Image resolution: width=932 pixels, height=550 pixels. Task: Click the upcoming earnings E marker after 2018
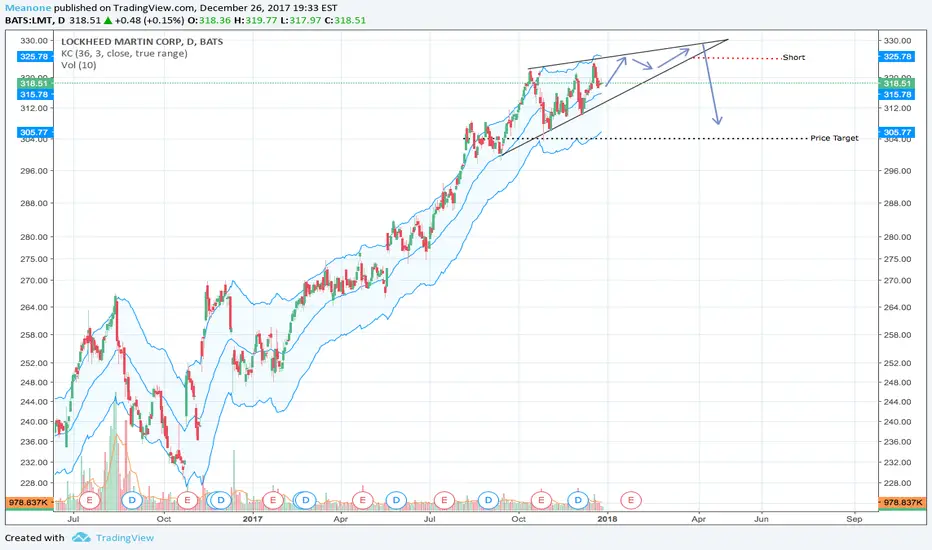tap(631, 500)
